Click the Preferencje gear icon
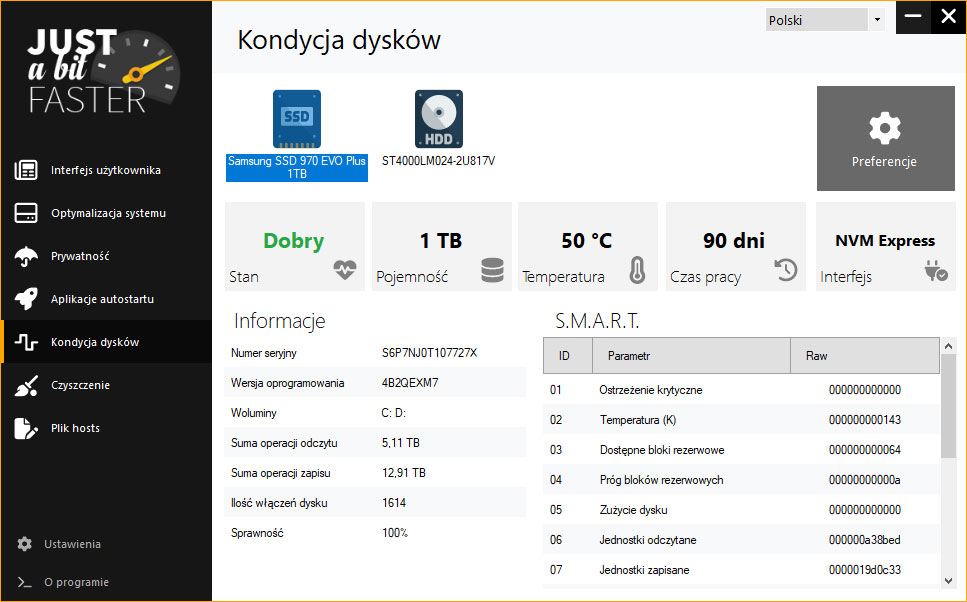This screenshot has height=602, width=967. [x=885, y=128]
